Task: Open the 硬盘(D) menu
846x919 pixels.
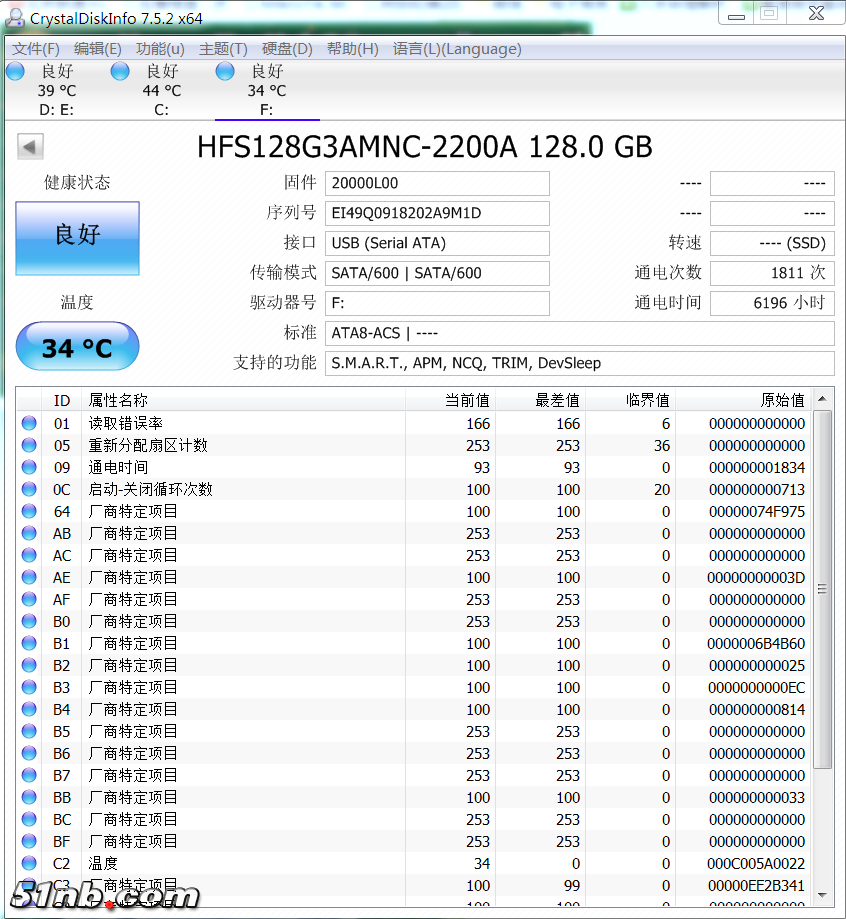Action: (289, 48)
